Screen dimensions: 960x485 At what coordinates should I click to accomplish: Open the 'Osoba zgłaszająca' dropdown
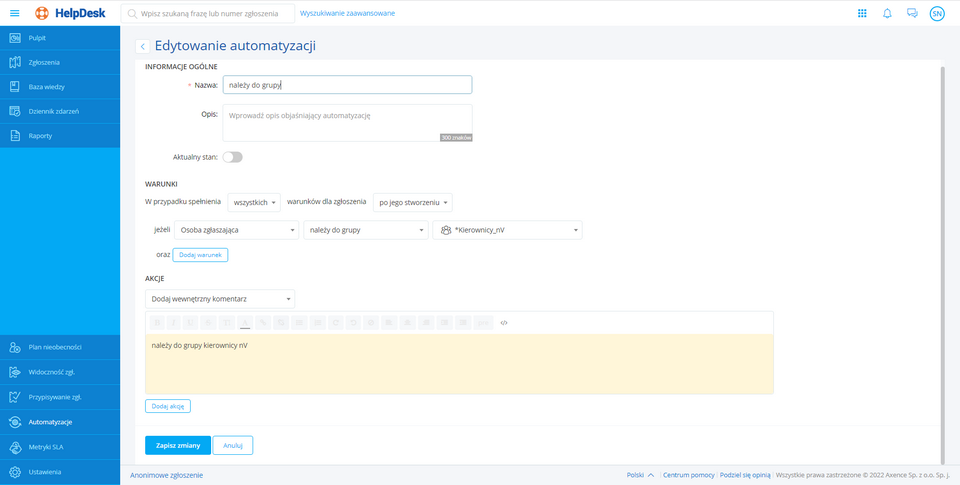[x=236, y=230]
